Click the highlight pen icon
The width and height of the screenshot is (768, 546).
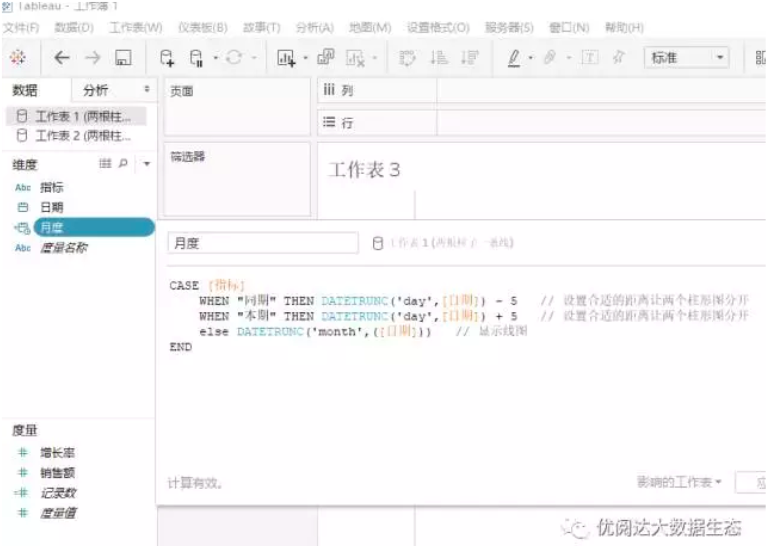(514, 58)
